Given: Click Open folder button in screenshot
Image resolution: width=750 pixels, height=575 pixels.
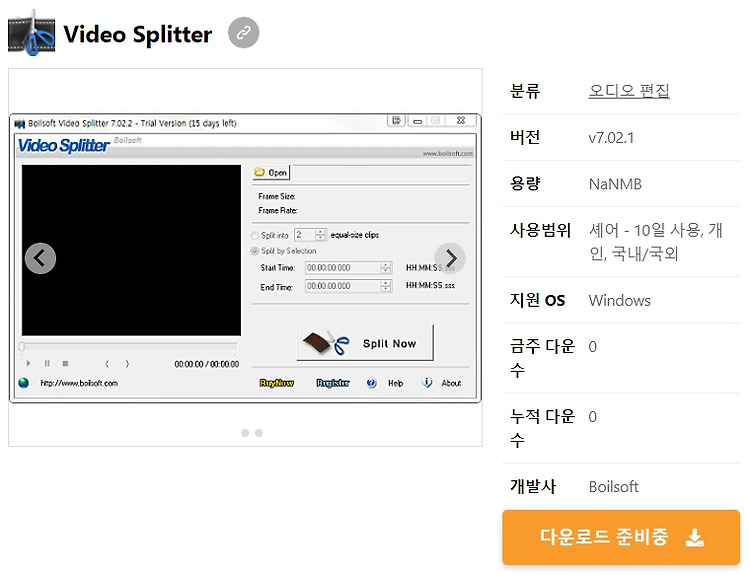Looking at the screenshot, I should pos(271,172).
